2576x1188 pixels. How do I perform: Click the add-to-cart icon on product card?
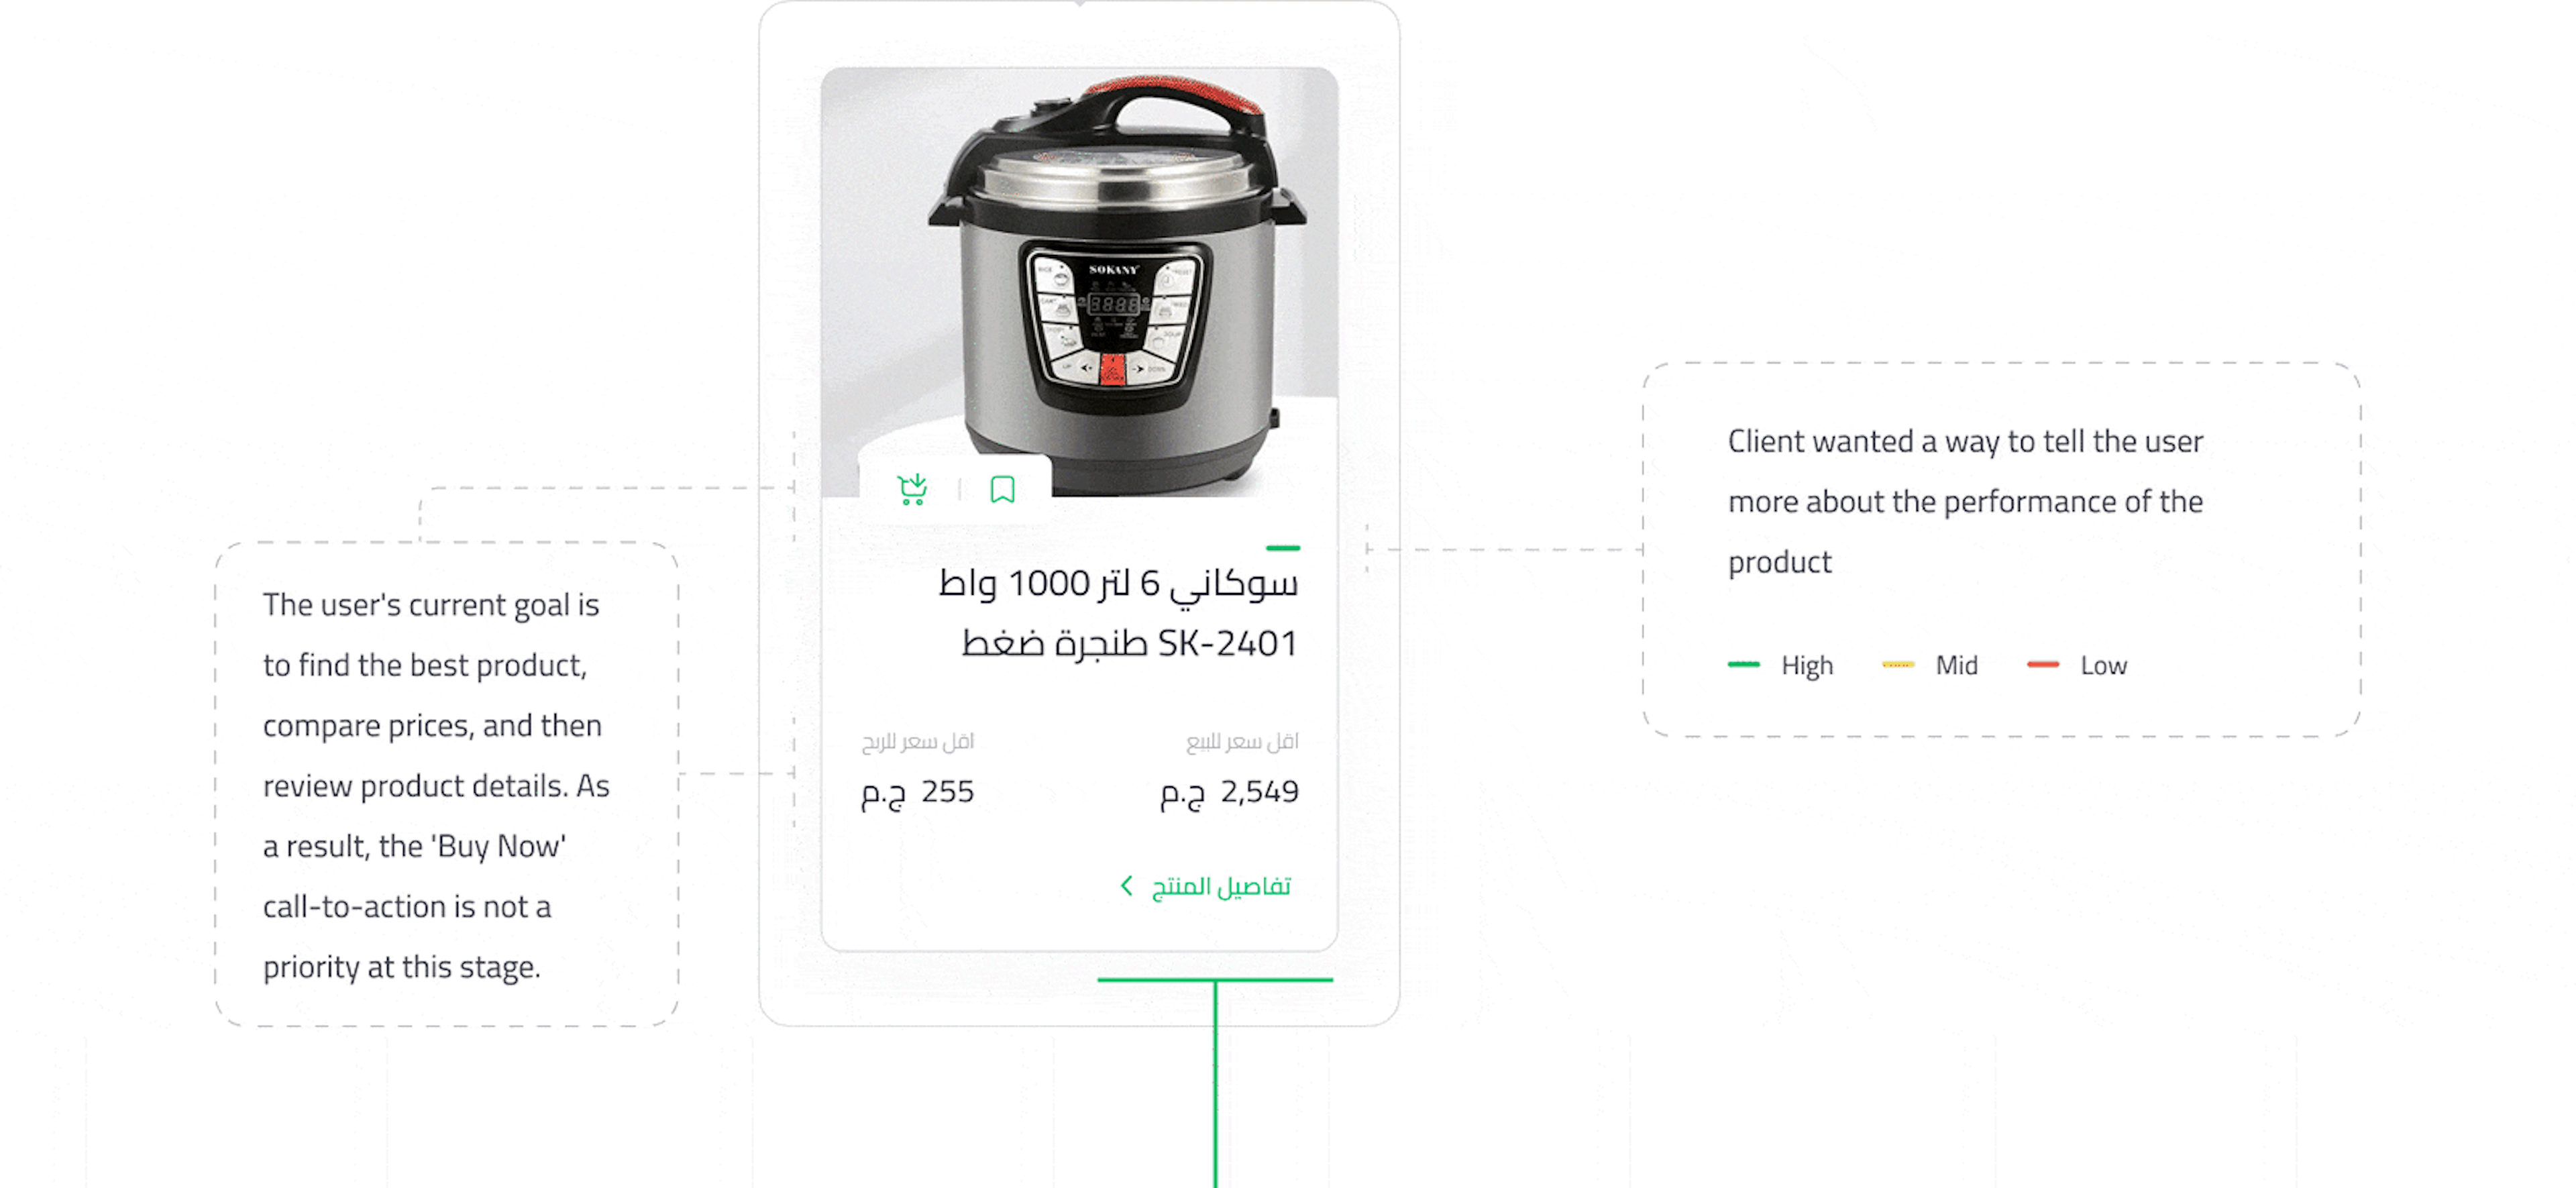point(912,489)
